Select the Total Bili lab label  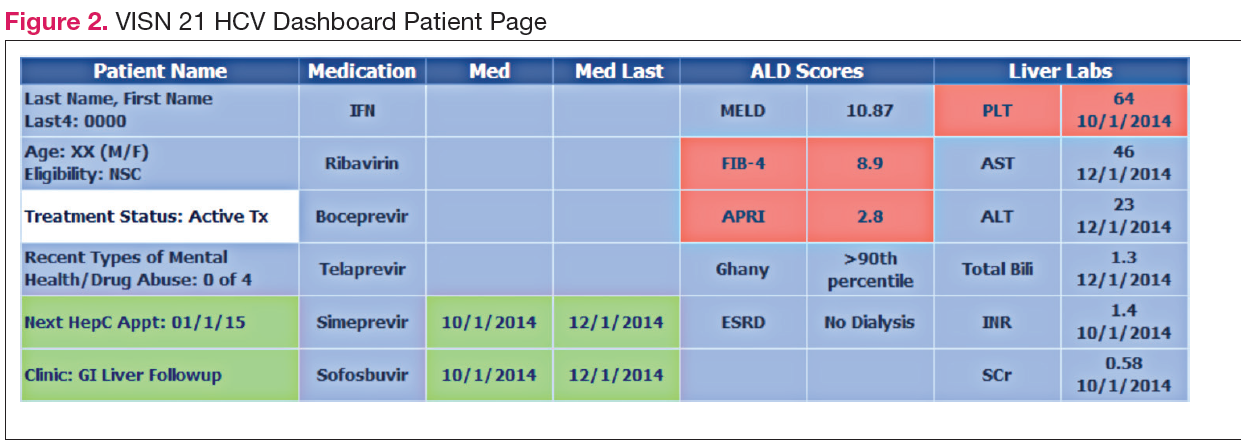tap(997, 269)
